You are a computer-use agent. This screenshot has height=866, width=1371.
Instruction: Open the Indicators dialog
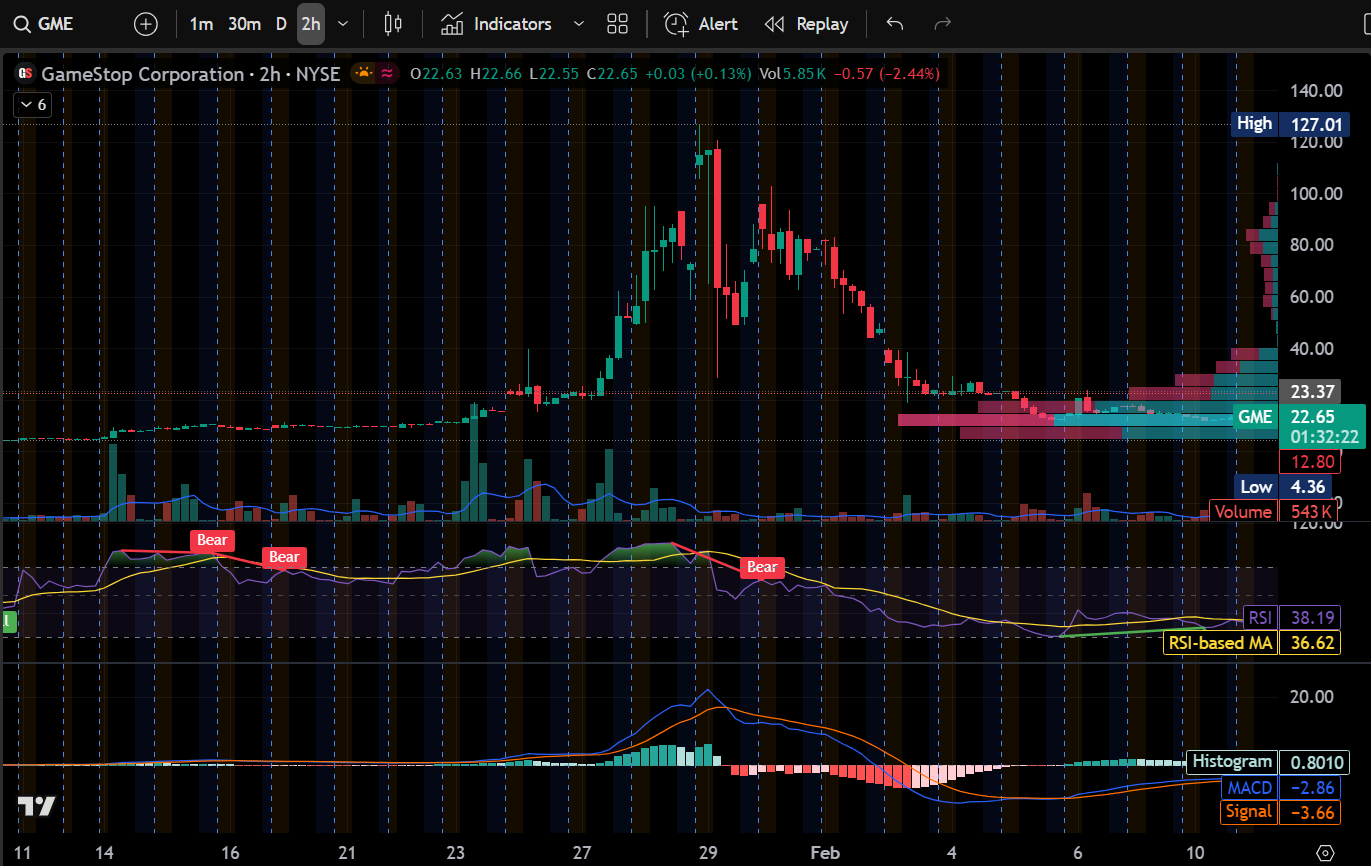(496, 24)
